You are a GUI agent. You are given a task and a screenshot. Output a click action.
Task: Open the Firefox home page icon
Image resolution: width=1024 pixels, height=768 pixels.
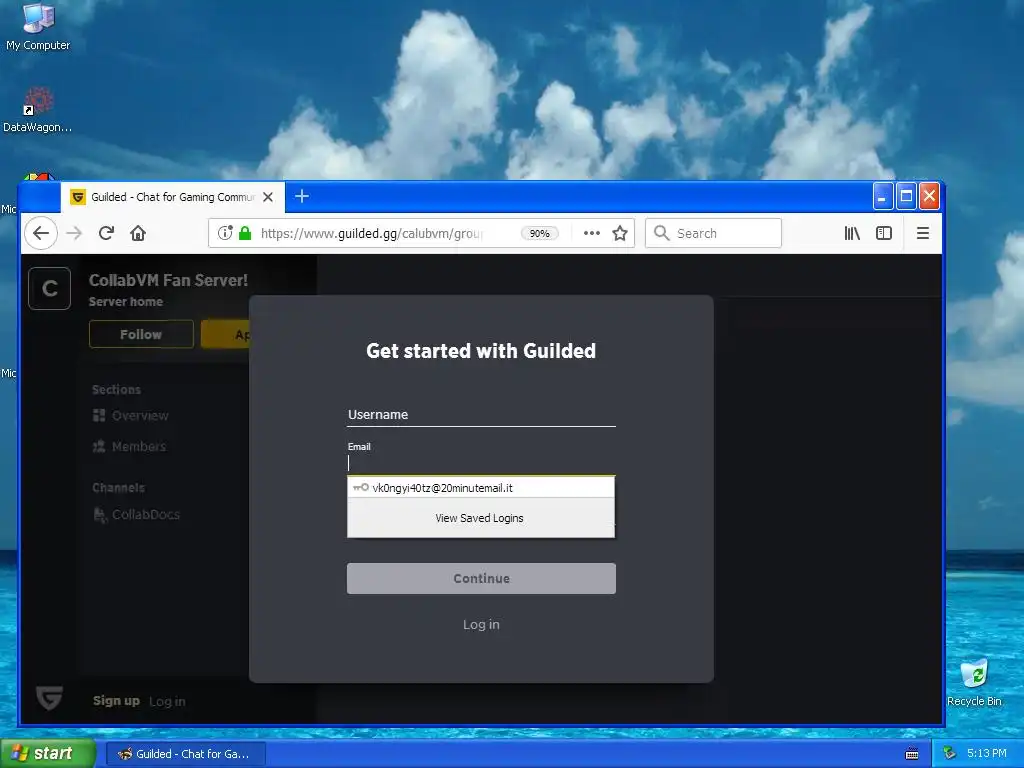click(x=138, y=233)
